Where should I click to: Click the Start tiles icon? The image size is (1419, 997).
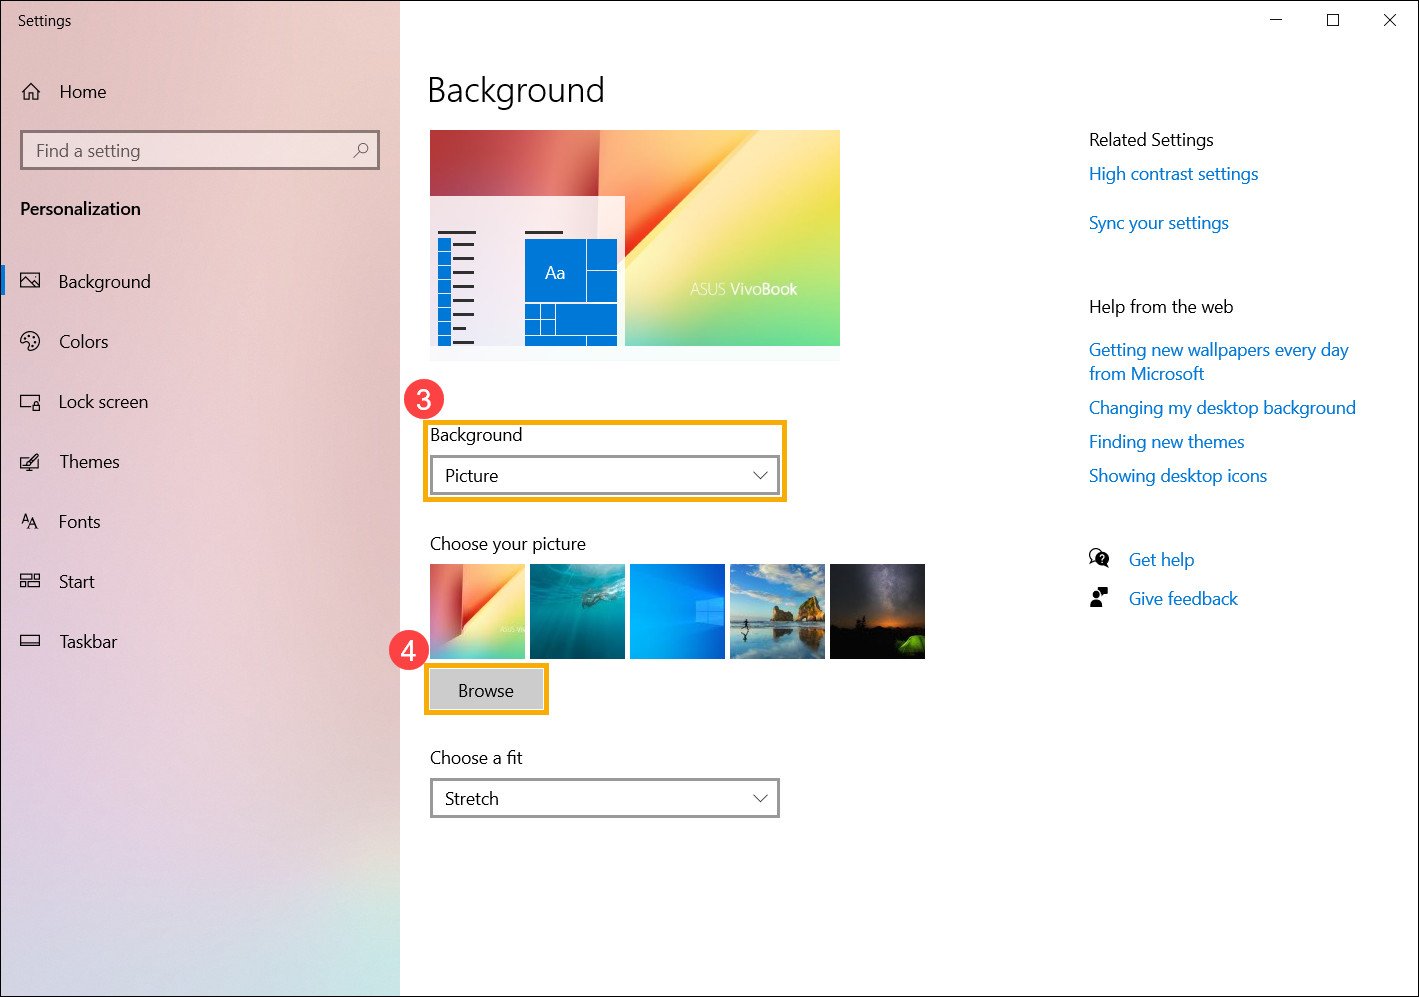[x=31, y=581]
